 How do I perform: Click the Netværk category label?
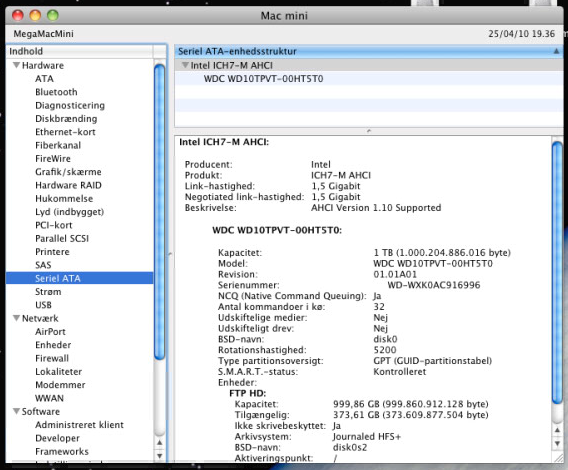point(40,318)
